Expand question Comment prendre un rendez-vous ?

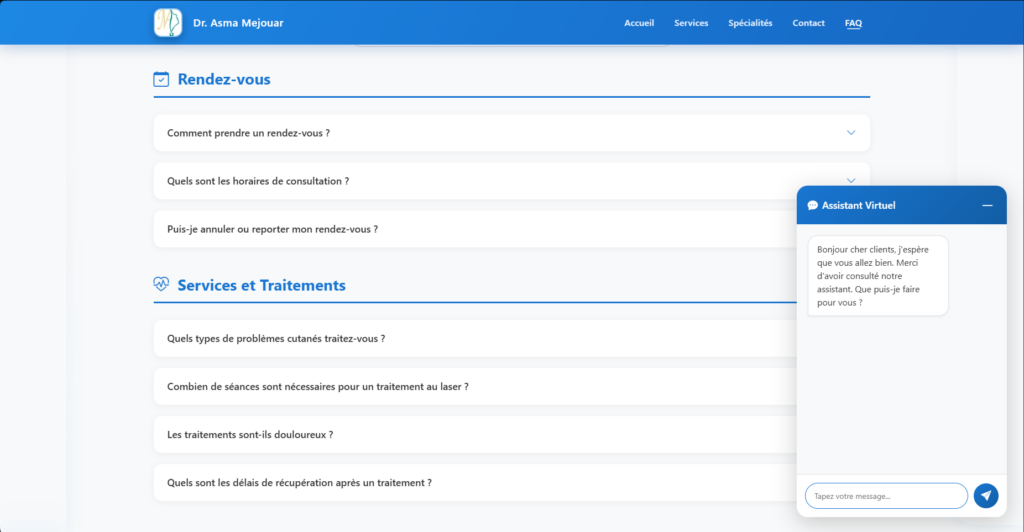pyautogui.click(x=512, y=133)
